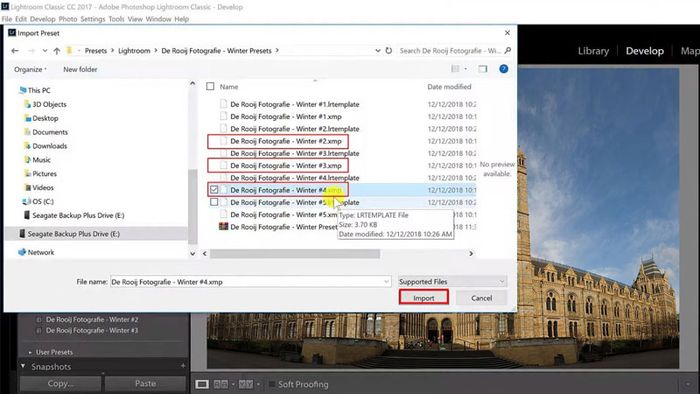Click the up-one-level arrow in Import Preset
This screenshot has height=394, width=700.
[57, 51]
